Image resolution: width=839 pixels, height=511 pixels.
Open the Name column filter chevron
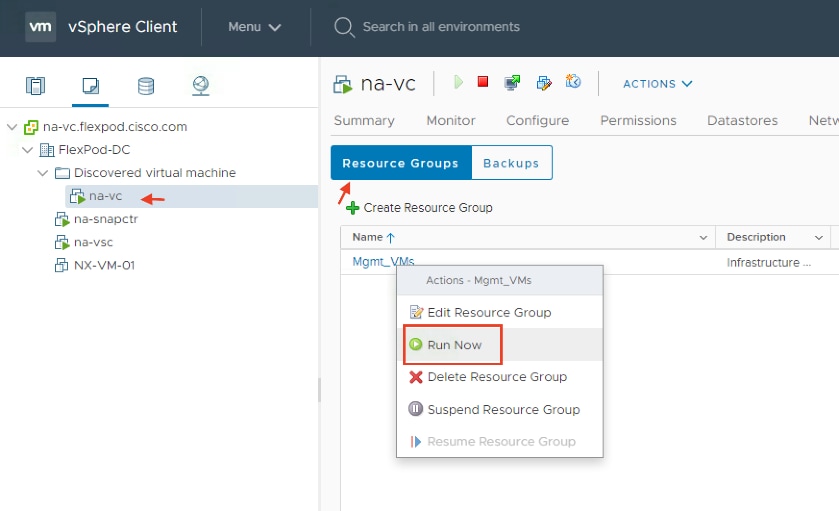pyautogui.click(x=703, y=238)
